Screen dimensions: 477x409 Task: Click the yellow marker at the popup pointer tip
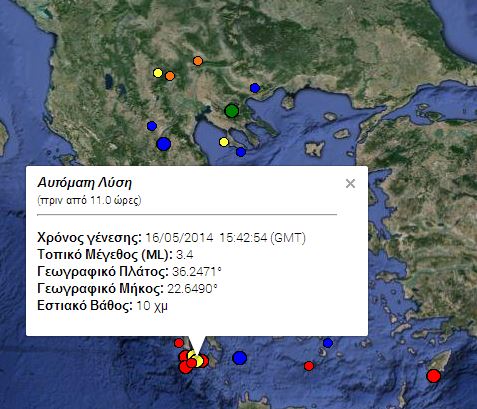tap(197, 361)
